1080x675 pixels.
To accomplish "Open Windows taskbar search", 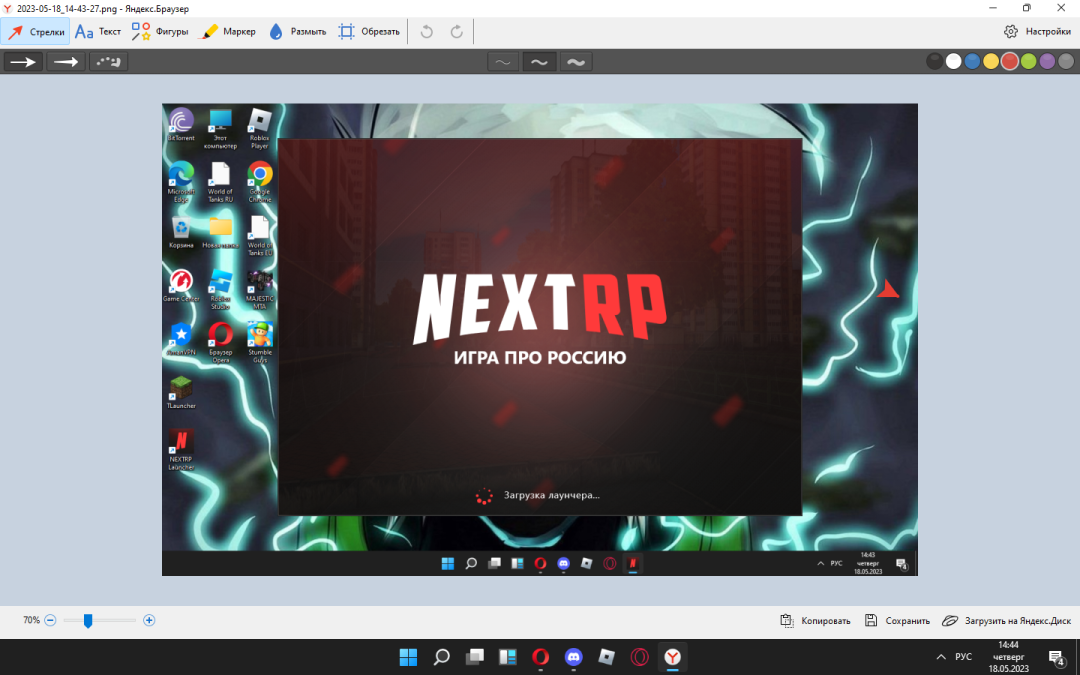I will [442, 657].
